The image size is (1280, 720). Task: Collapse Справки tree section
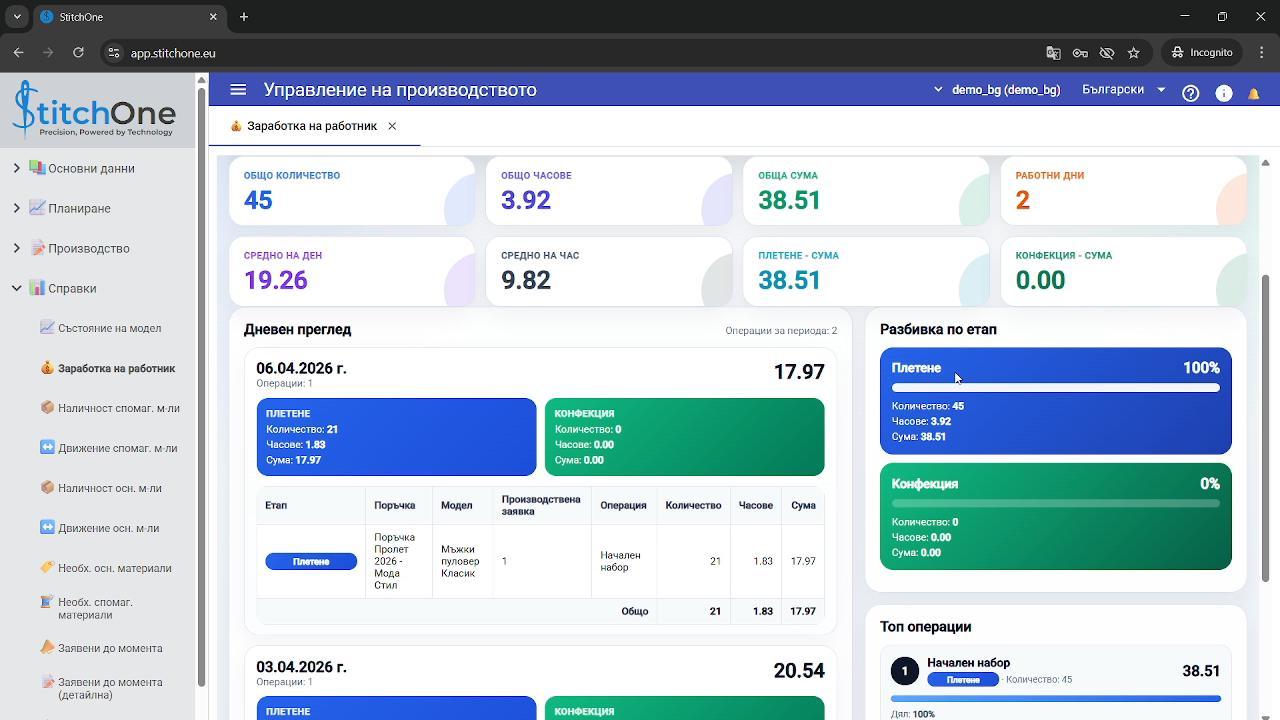pos(16,288)
